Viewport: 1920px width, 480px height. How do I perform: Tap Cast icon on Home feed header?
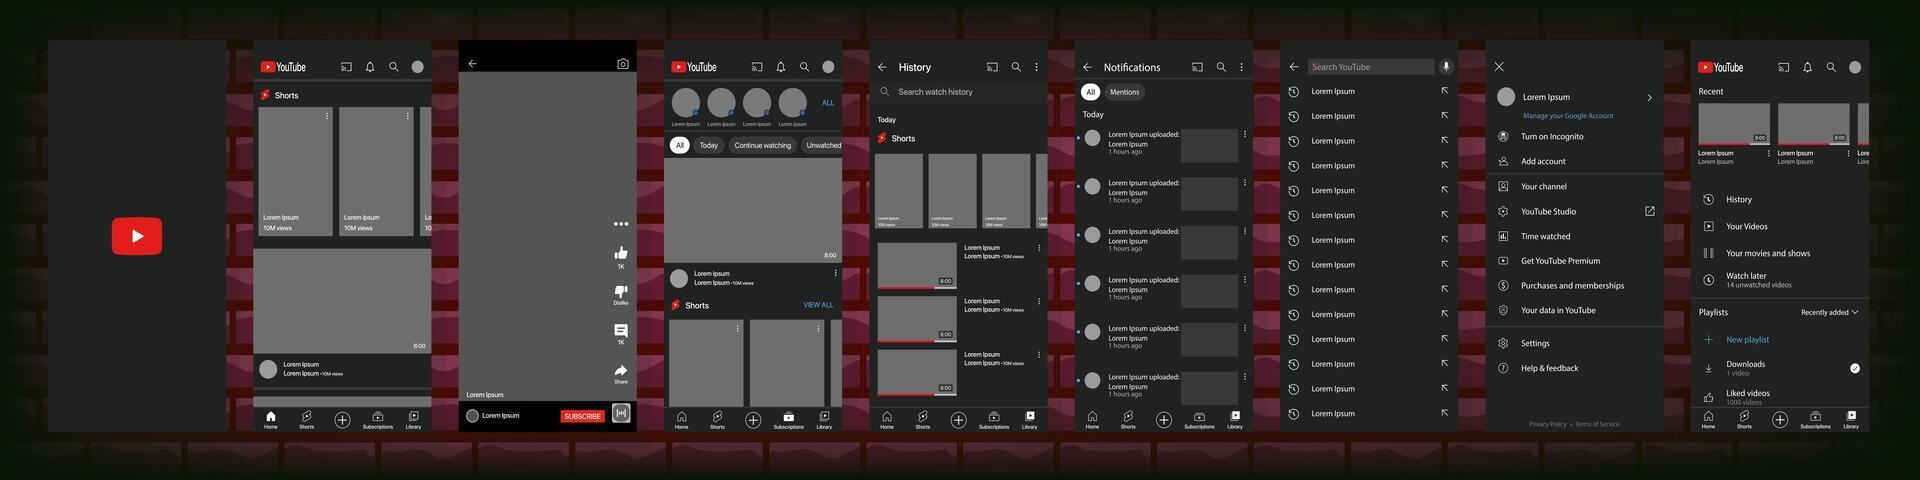346,67
